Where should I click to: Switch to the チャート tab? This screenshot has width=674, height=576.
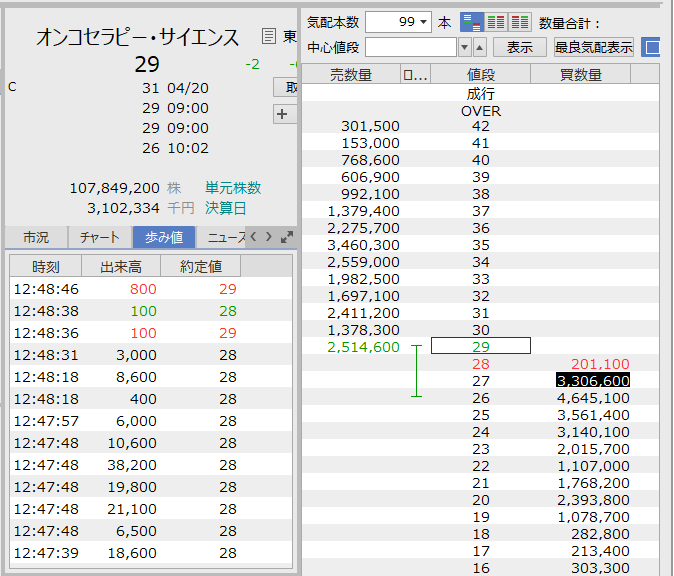(x=100, y=237)
